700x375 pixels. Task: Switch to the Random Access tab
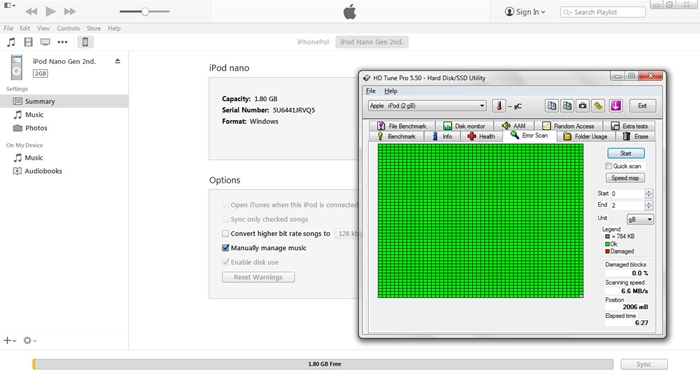568,126
